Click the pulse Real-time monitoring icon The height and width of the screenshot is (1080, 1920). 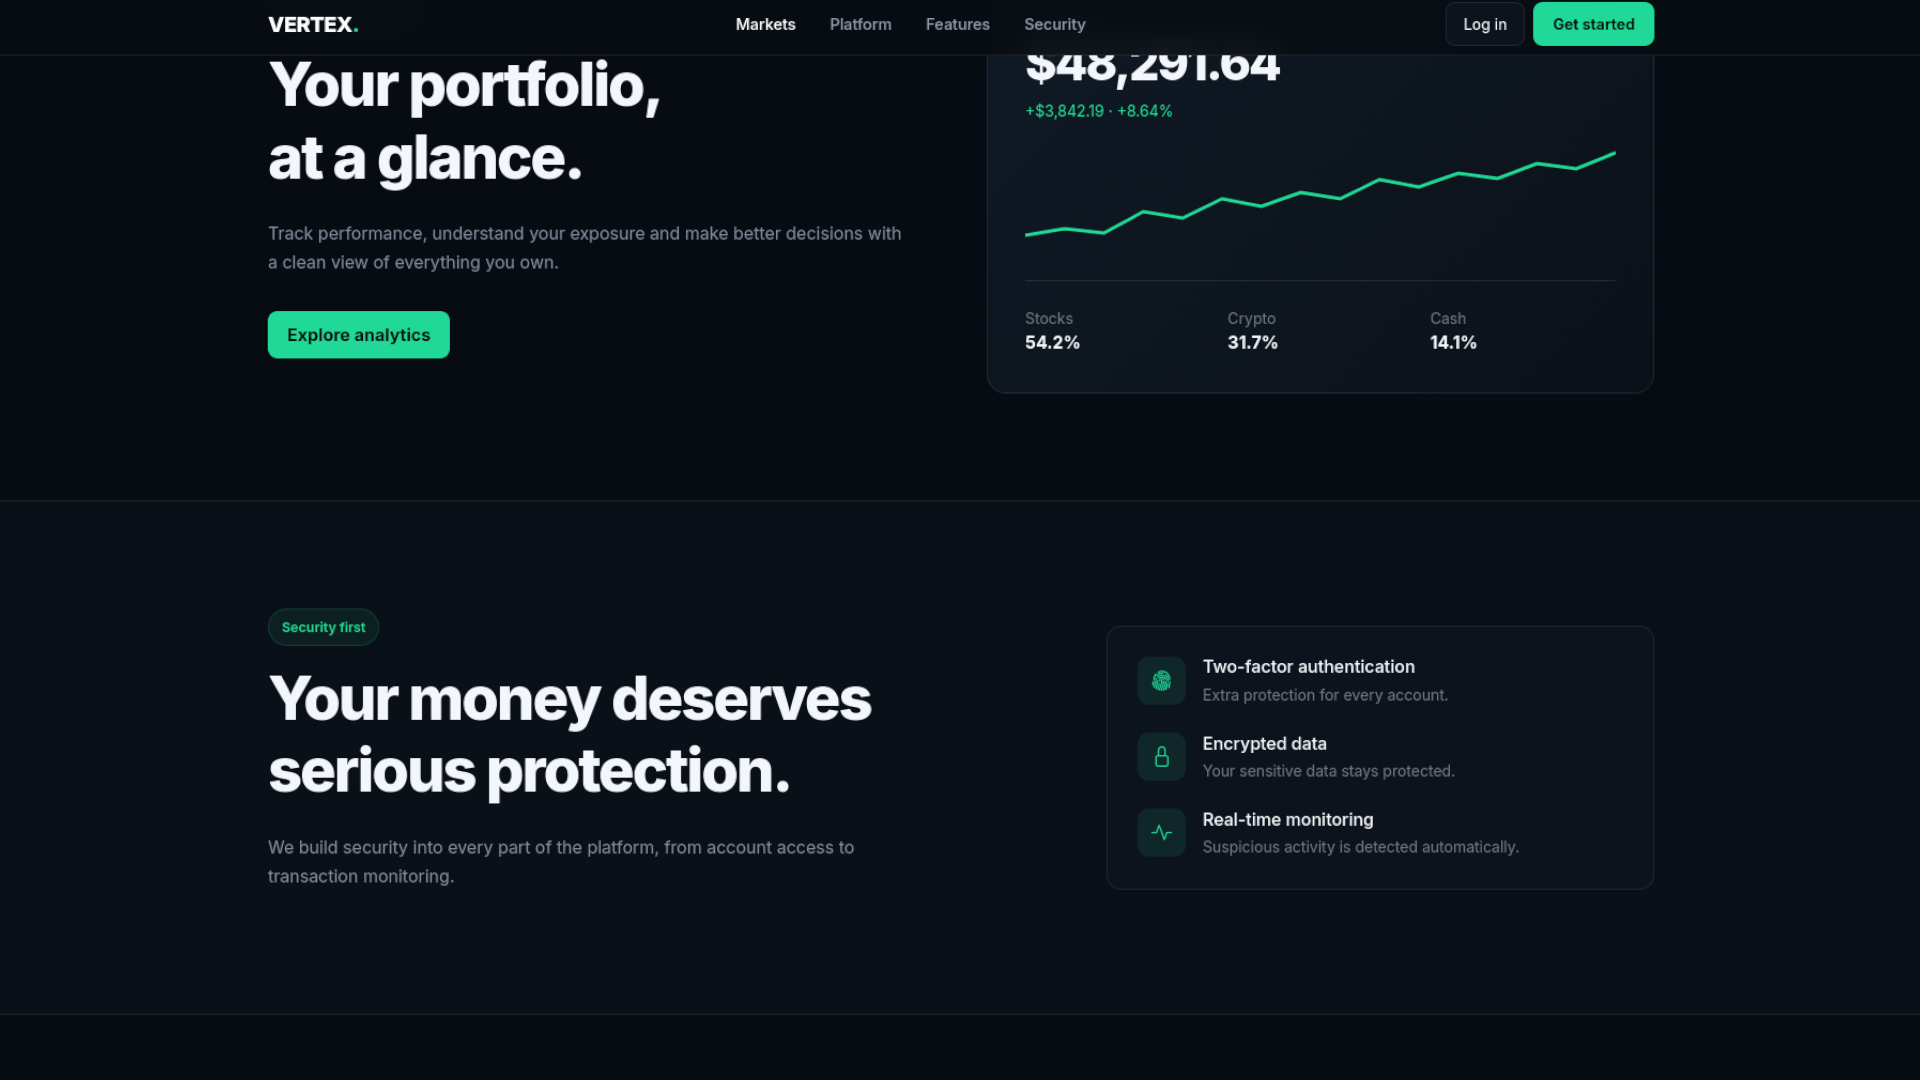click(x=1161, y=833)
